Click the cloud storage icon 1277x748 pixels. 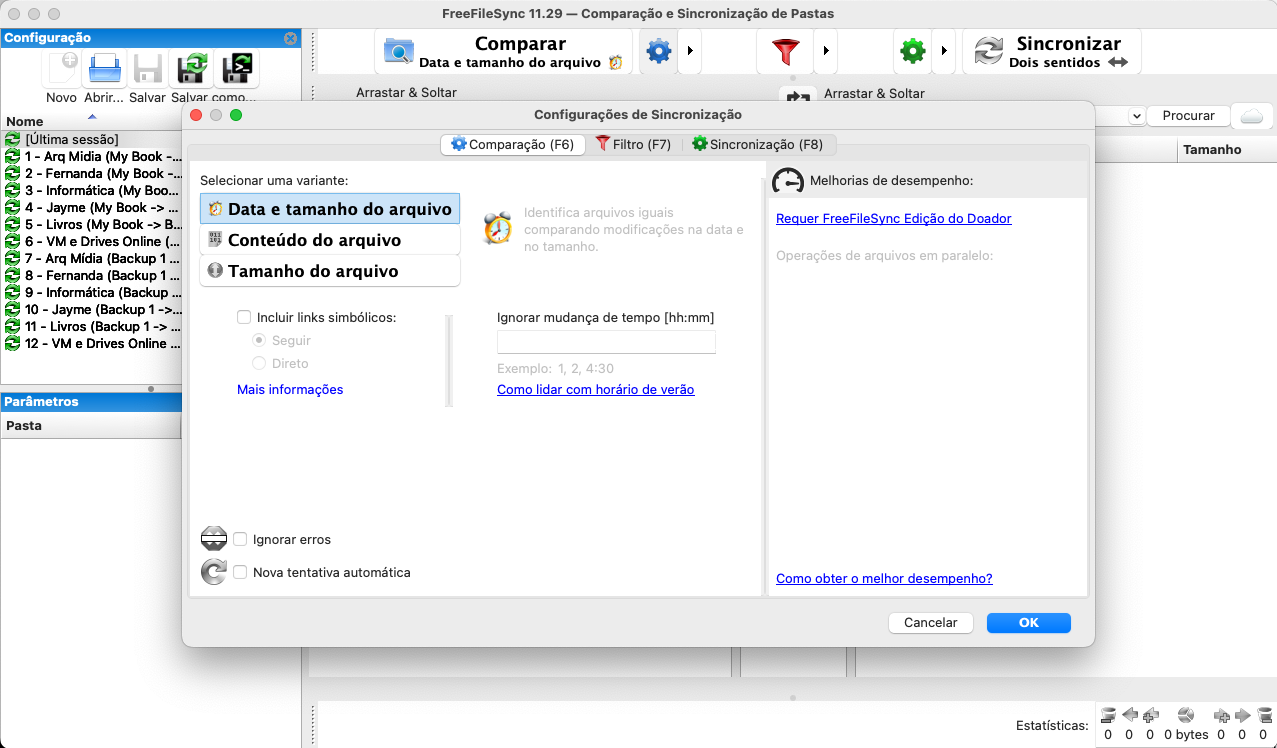pyautogui.click(x=1251, y=115)
